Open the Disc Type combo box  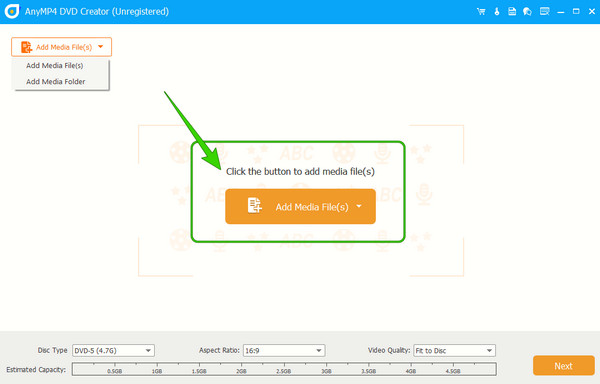point(113,350)
